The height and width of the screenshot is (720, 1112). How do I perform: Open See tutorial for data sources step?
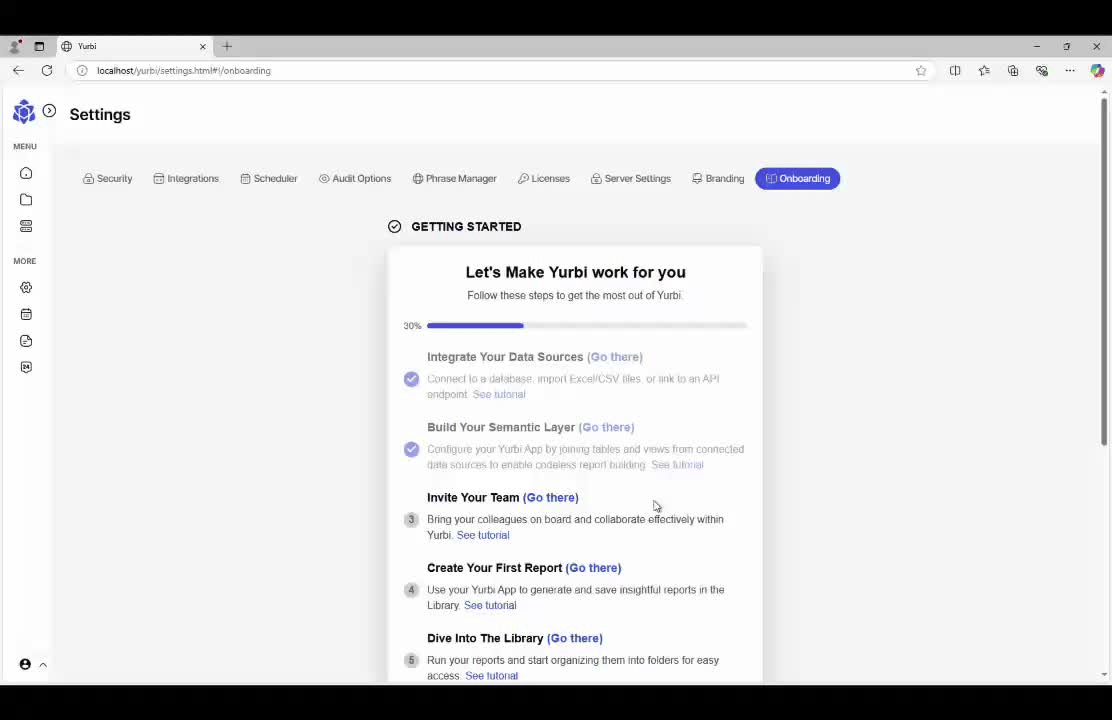click(x=499, y=394)
